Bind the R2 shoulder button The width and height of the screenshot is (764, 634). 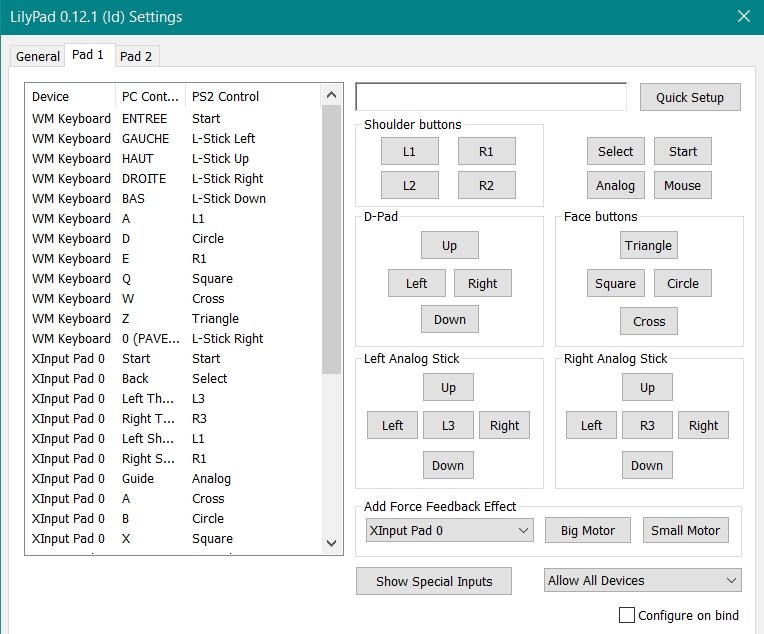click(x=486, y=185)
